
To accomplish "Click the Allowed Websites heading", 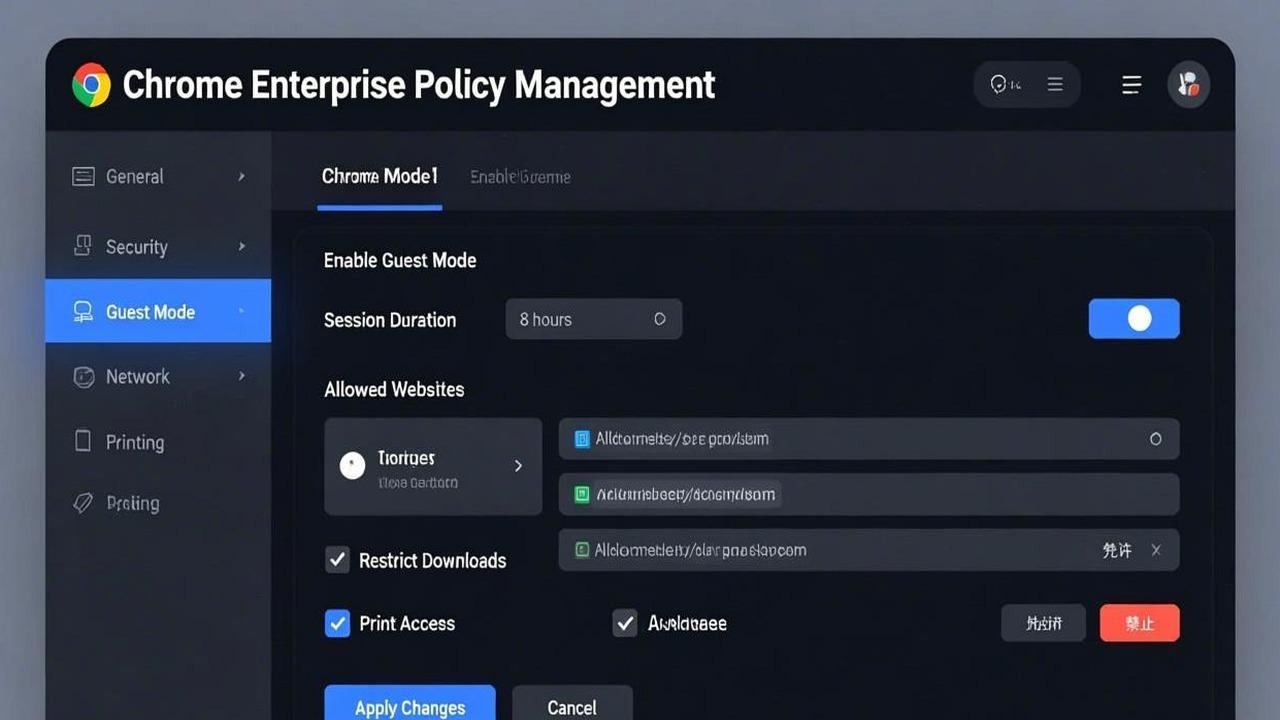I will pyautogui.click(x=394, y=389).
